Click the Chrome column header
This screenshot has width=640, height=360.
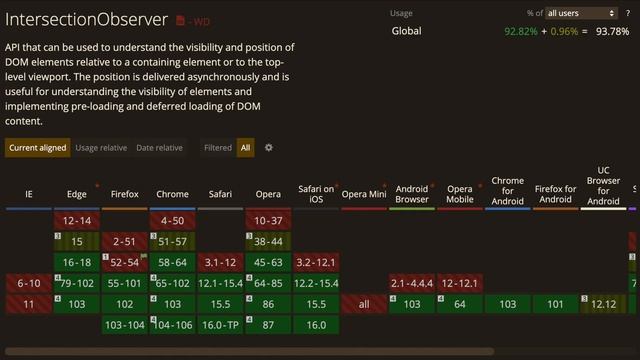pyautogui.click(x=172, y=194)
